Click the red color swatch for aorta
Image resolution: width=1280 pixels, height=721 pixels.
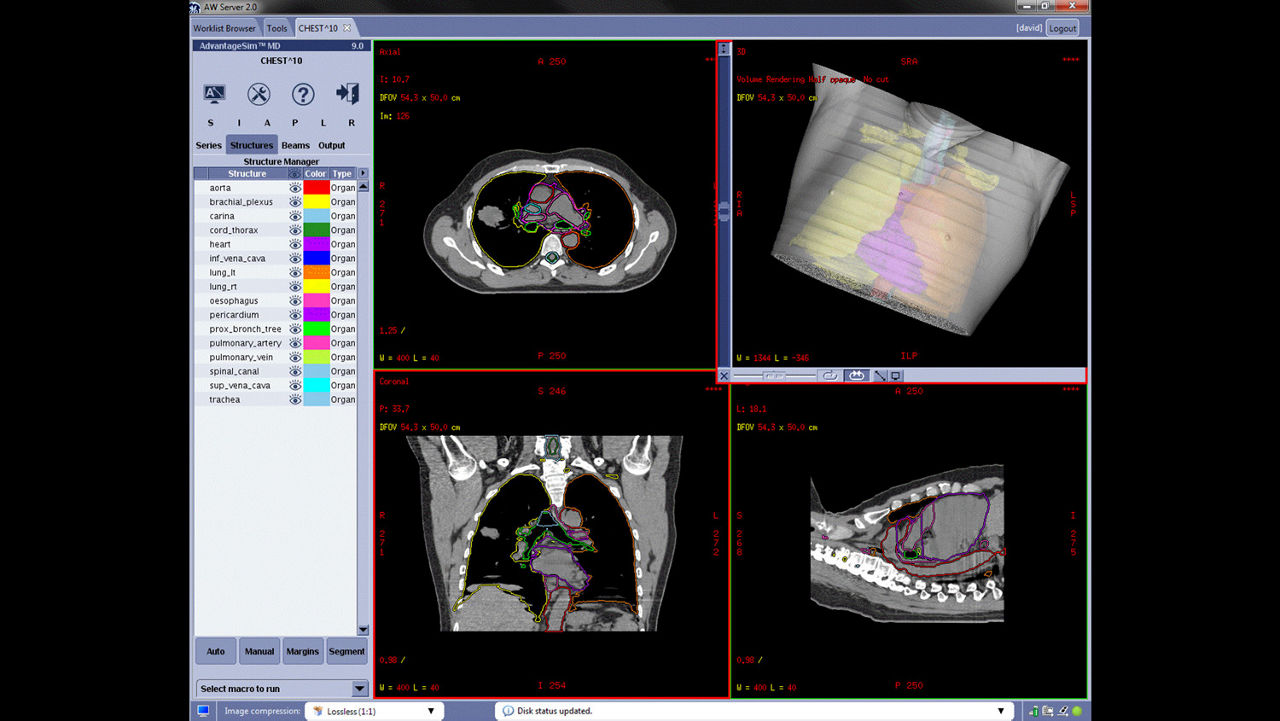[x=316, y=187]
